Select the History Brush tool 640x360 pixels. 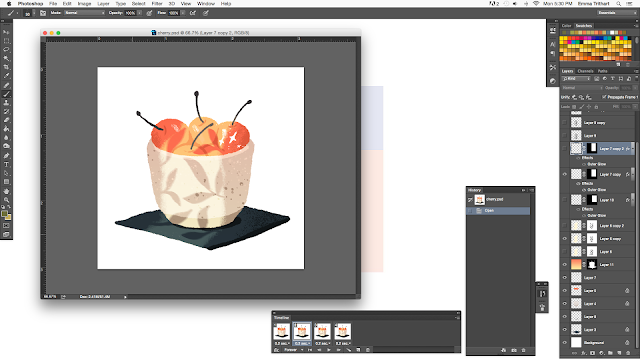coord(6,111)
